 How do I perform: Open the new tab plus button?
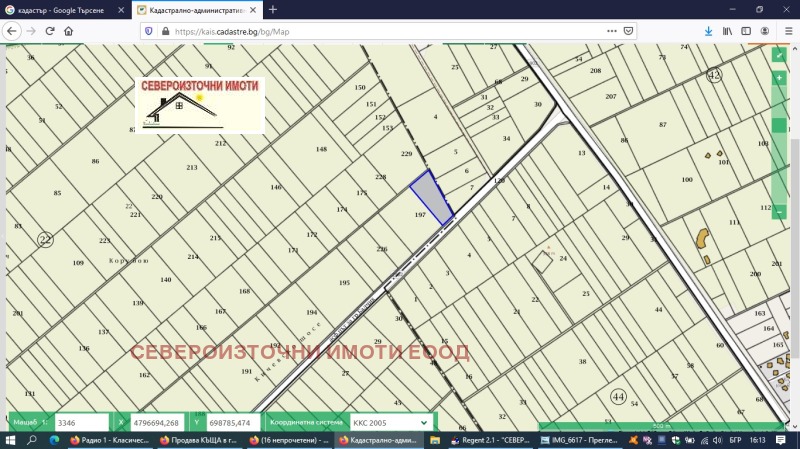coord(273,9)
